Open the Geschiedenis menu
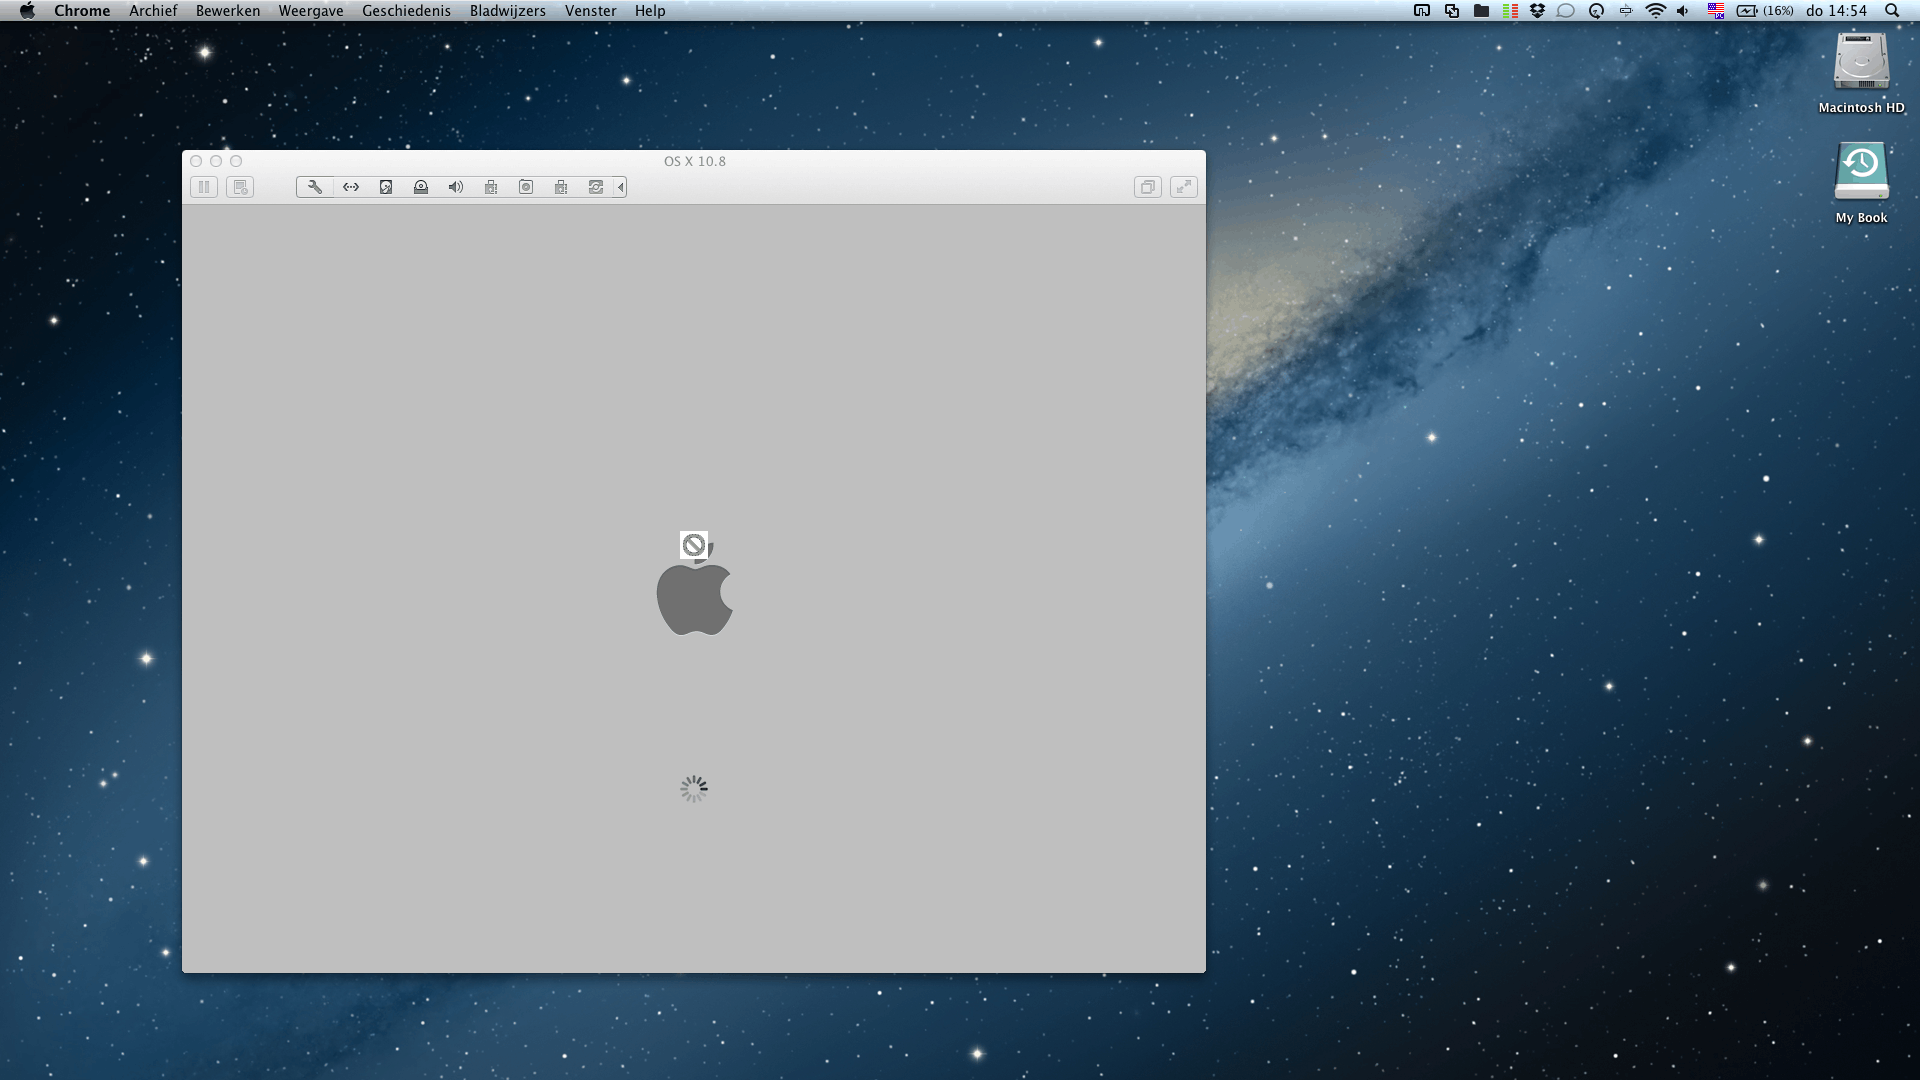Viewport: 1920px width, 1080px height. [x=406, y=11]
